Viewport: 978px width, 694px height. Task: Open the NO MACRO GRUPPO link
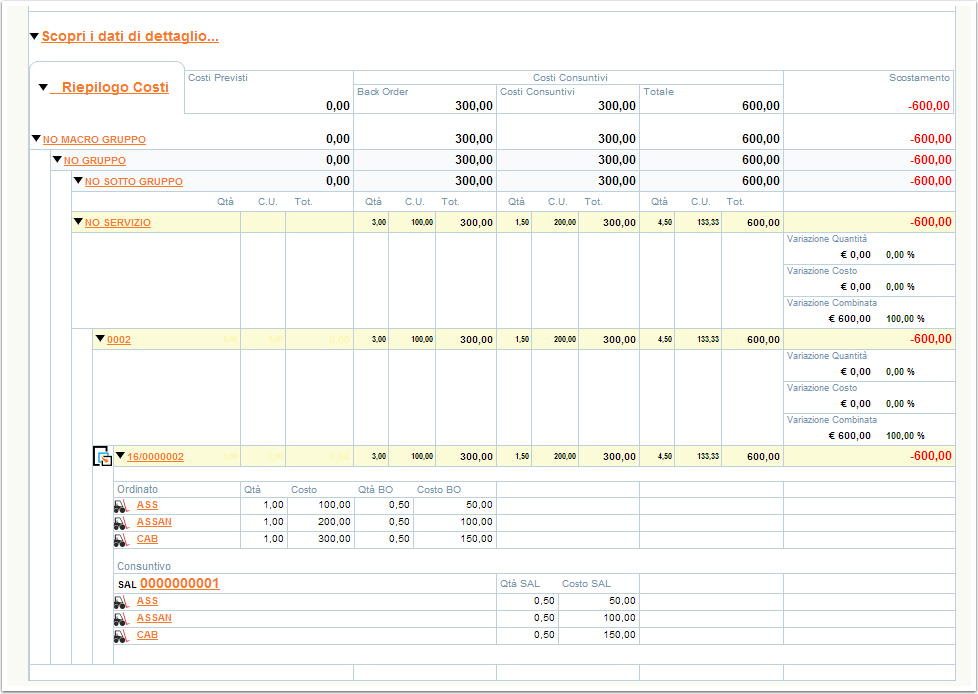(x=94, y=140)
